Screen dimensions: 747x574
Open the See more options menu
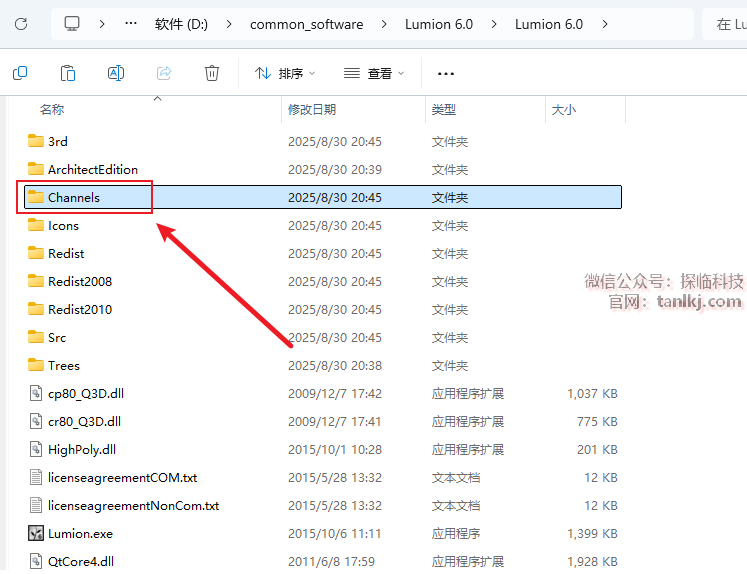pos(446,74)
